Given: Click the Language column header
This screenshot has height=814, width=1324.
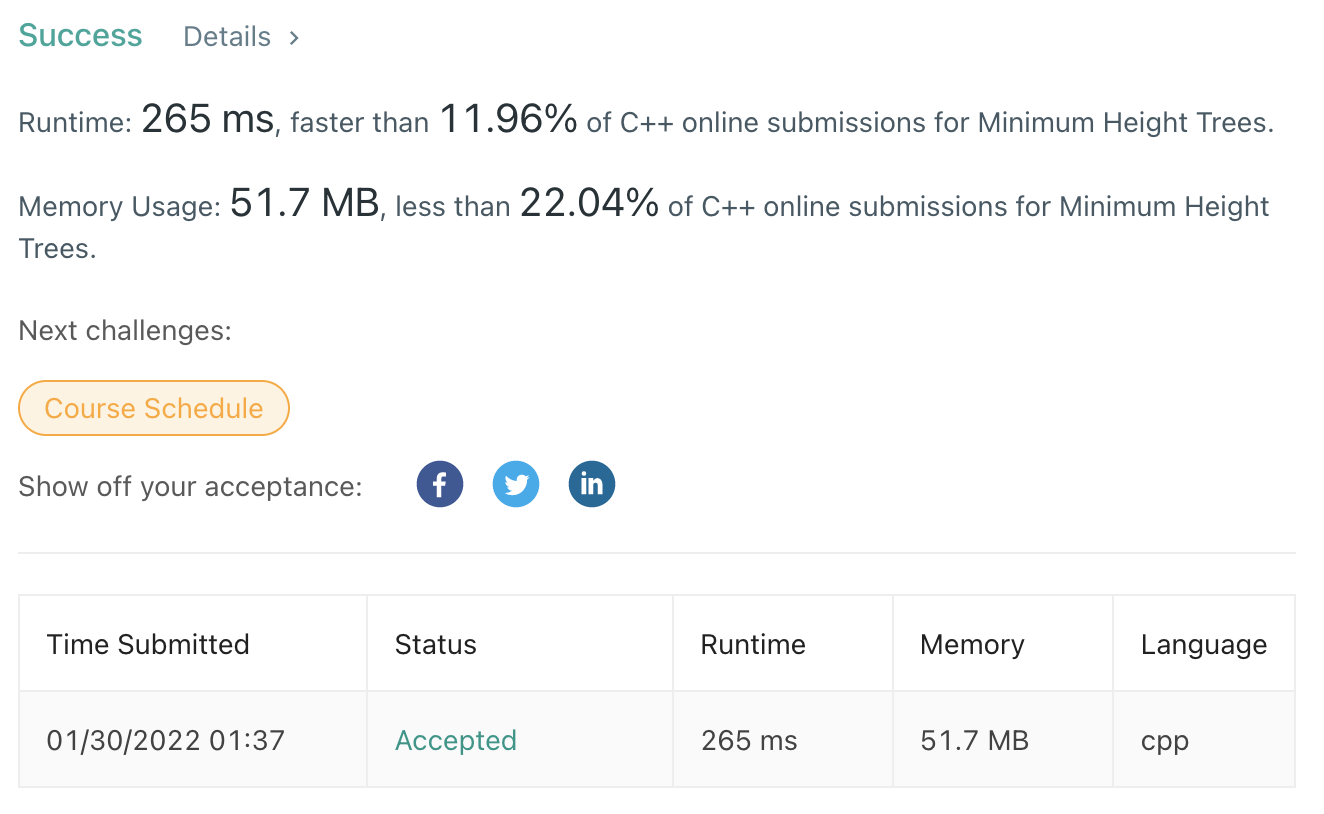Looking at the screenshot, I should [1204, 645].
